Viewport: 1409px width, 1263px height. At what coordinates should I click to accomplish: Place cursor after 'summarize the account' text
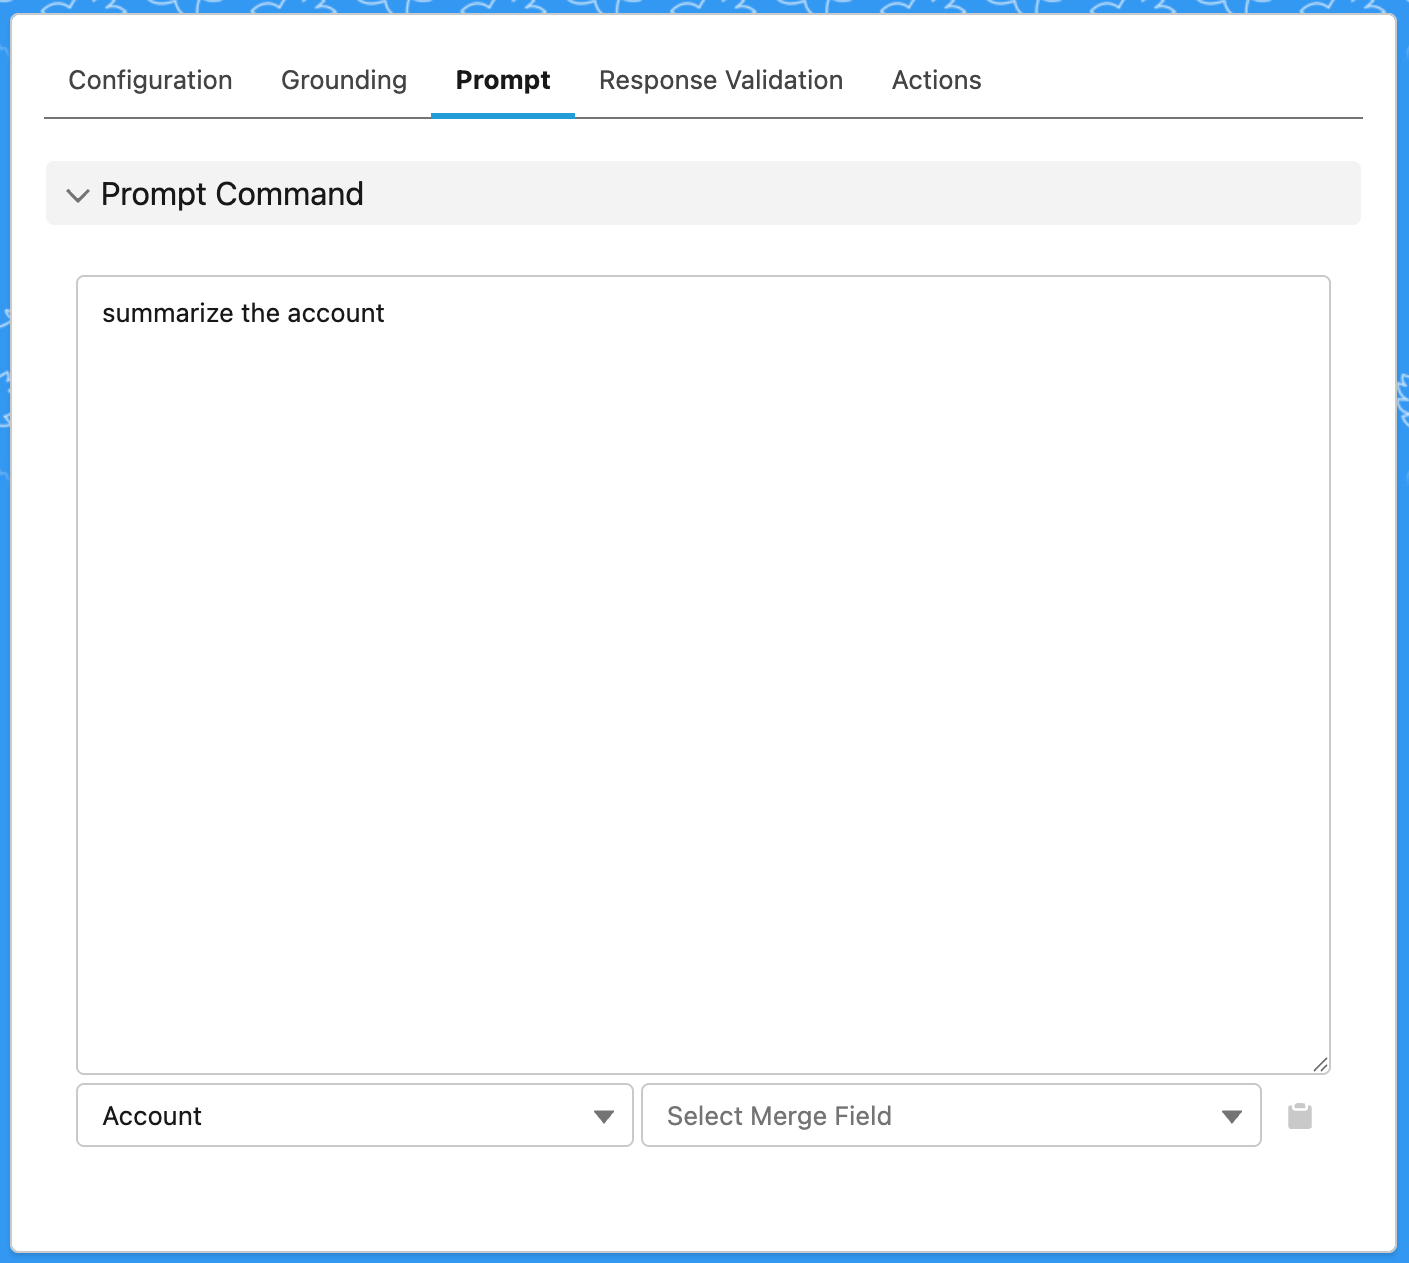point(386,314)
